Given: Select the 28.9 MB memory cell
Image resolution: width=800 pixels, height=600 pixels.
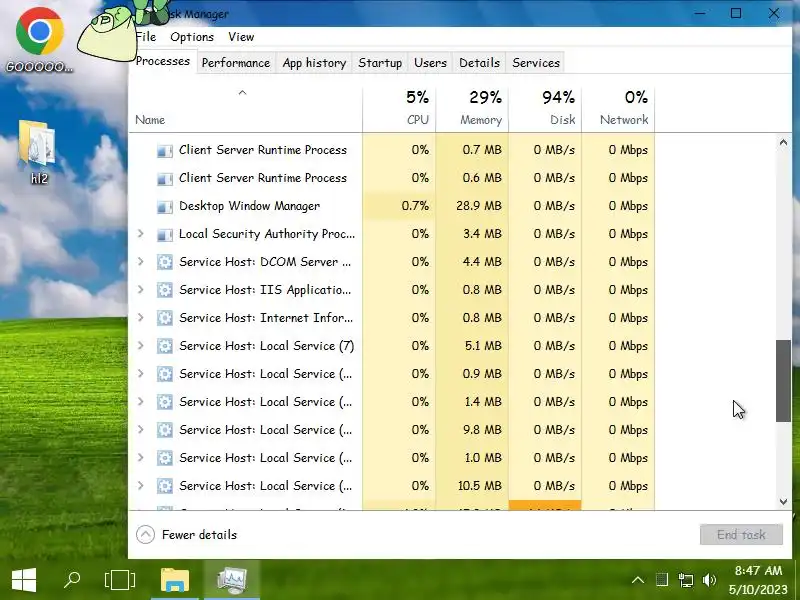Looking at the screenshot, I should [x=472, y=206].
